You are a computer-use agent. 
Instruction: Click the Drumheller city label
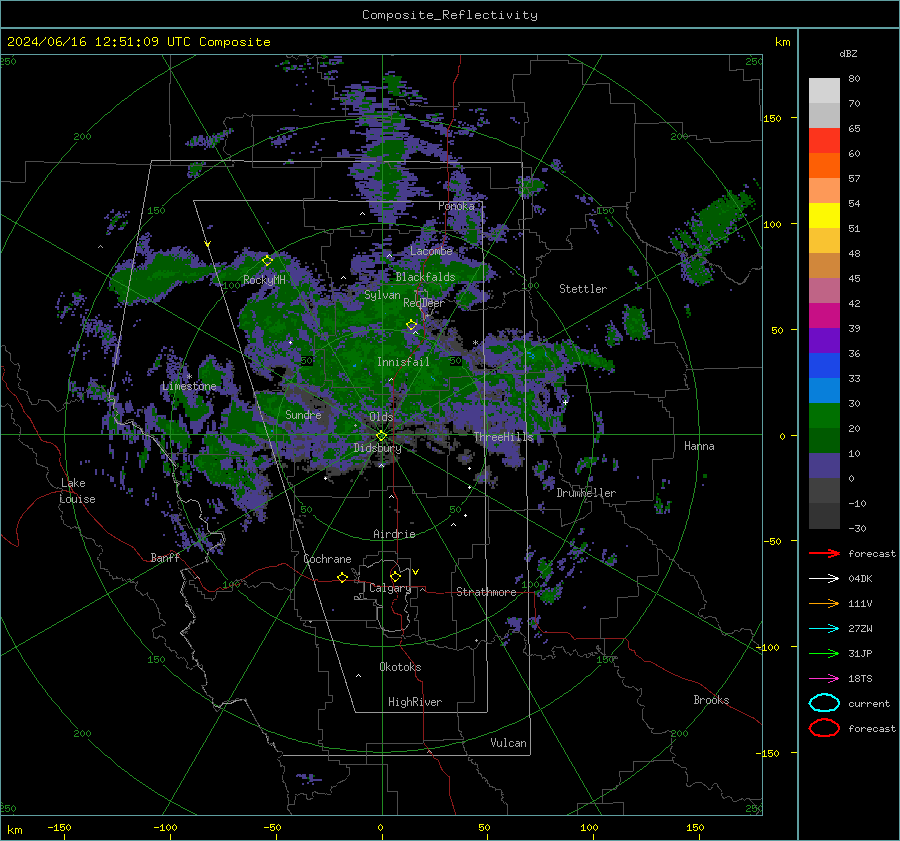[x=586, y=493]
